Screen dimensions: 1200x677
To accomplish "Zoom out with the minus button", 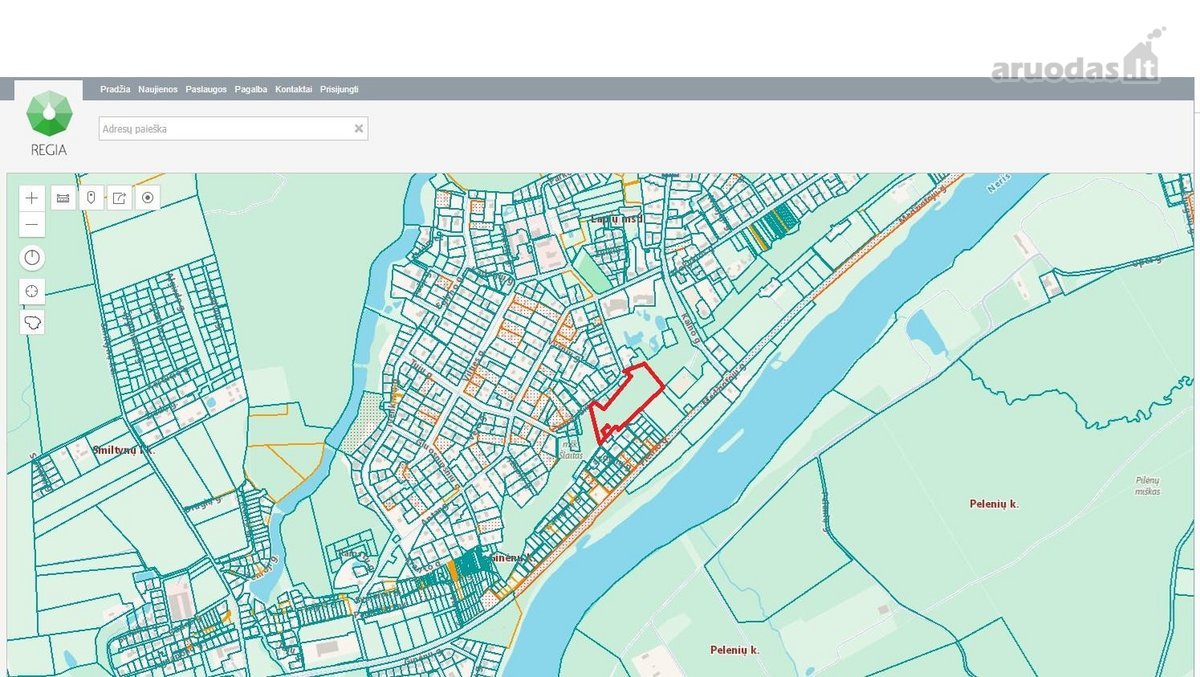I will 33,223.
